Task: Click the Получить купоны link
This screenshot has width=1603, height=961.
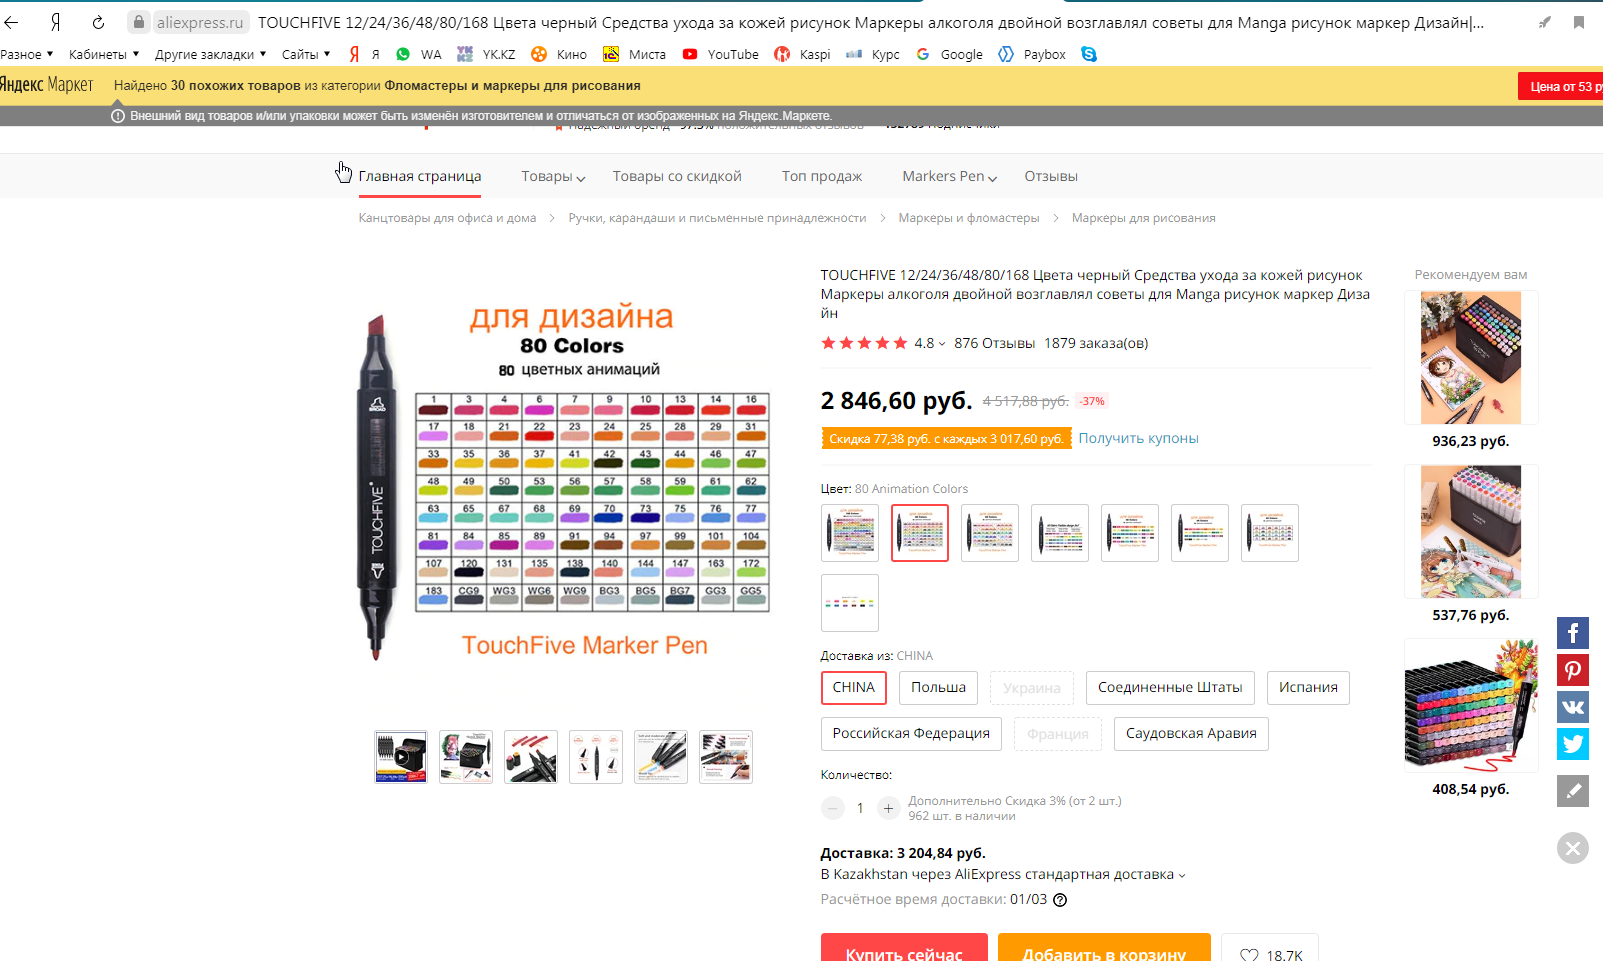Action: 1138,438
